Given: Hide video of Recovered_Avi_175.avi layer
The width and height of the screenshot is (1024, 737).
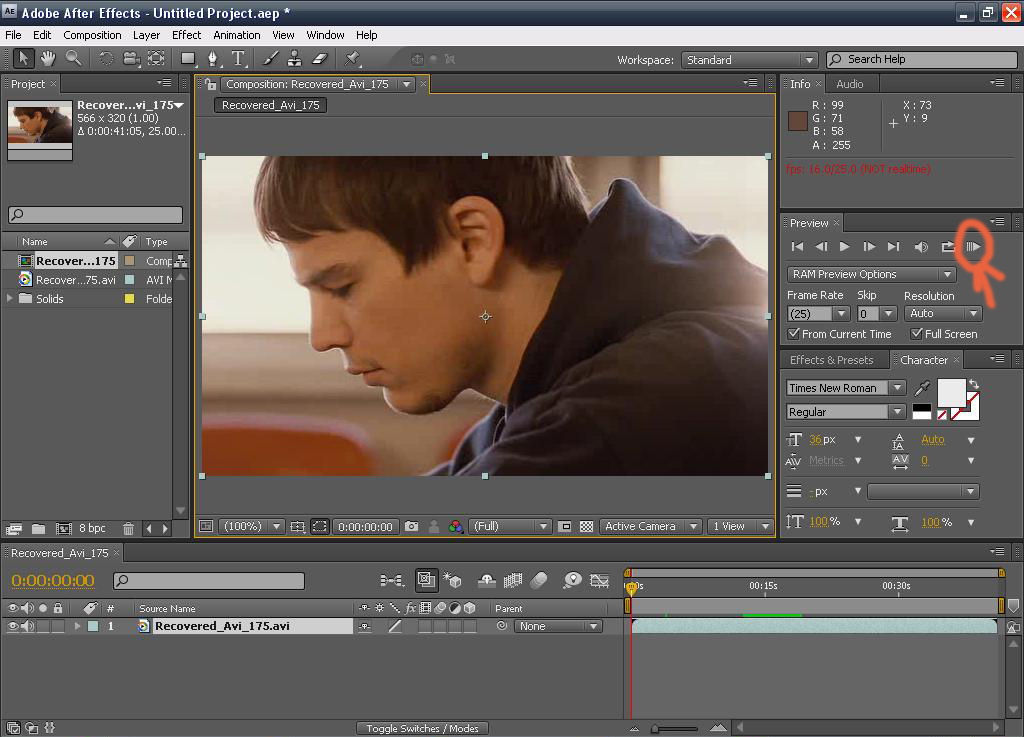Looking at the screenshot, I should tap(12, 626).
